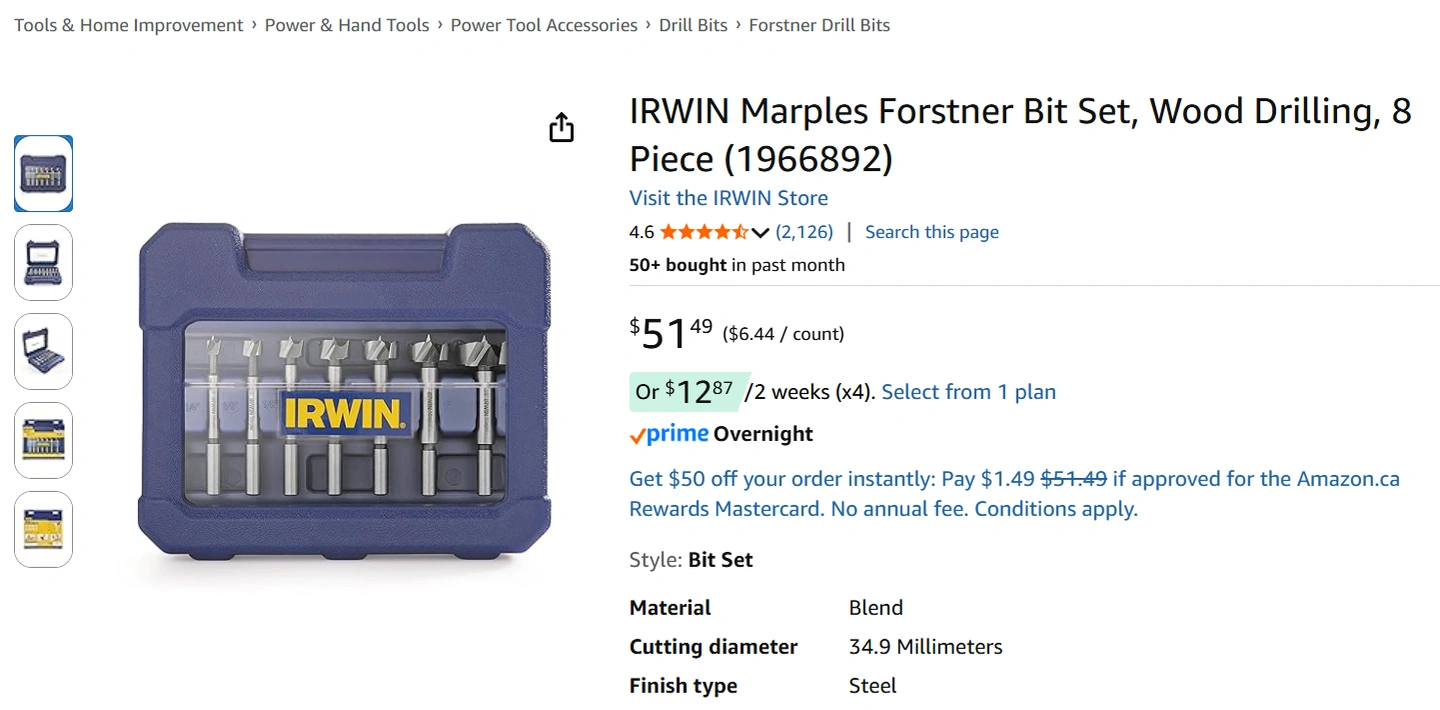The height and width of the screenshot is (710, 1440).
Task: Select the fifth thumbnail with yellow packaging
Action: (x=43, y=530)
